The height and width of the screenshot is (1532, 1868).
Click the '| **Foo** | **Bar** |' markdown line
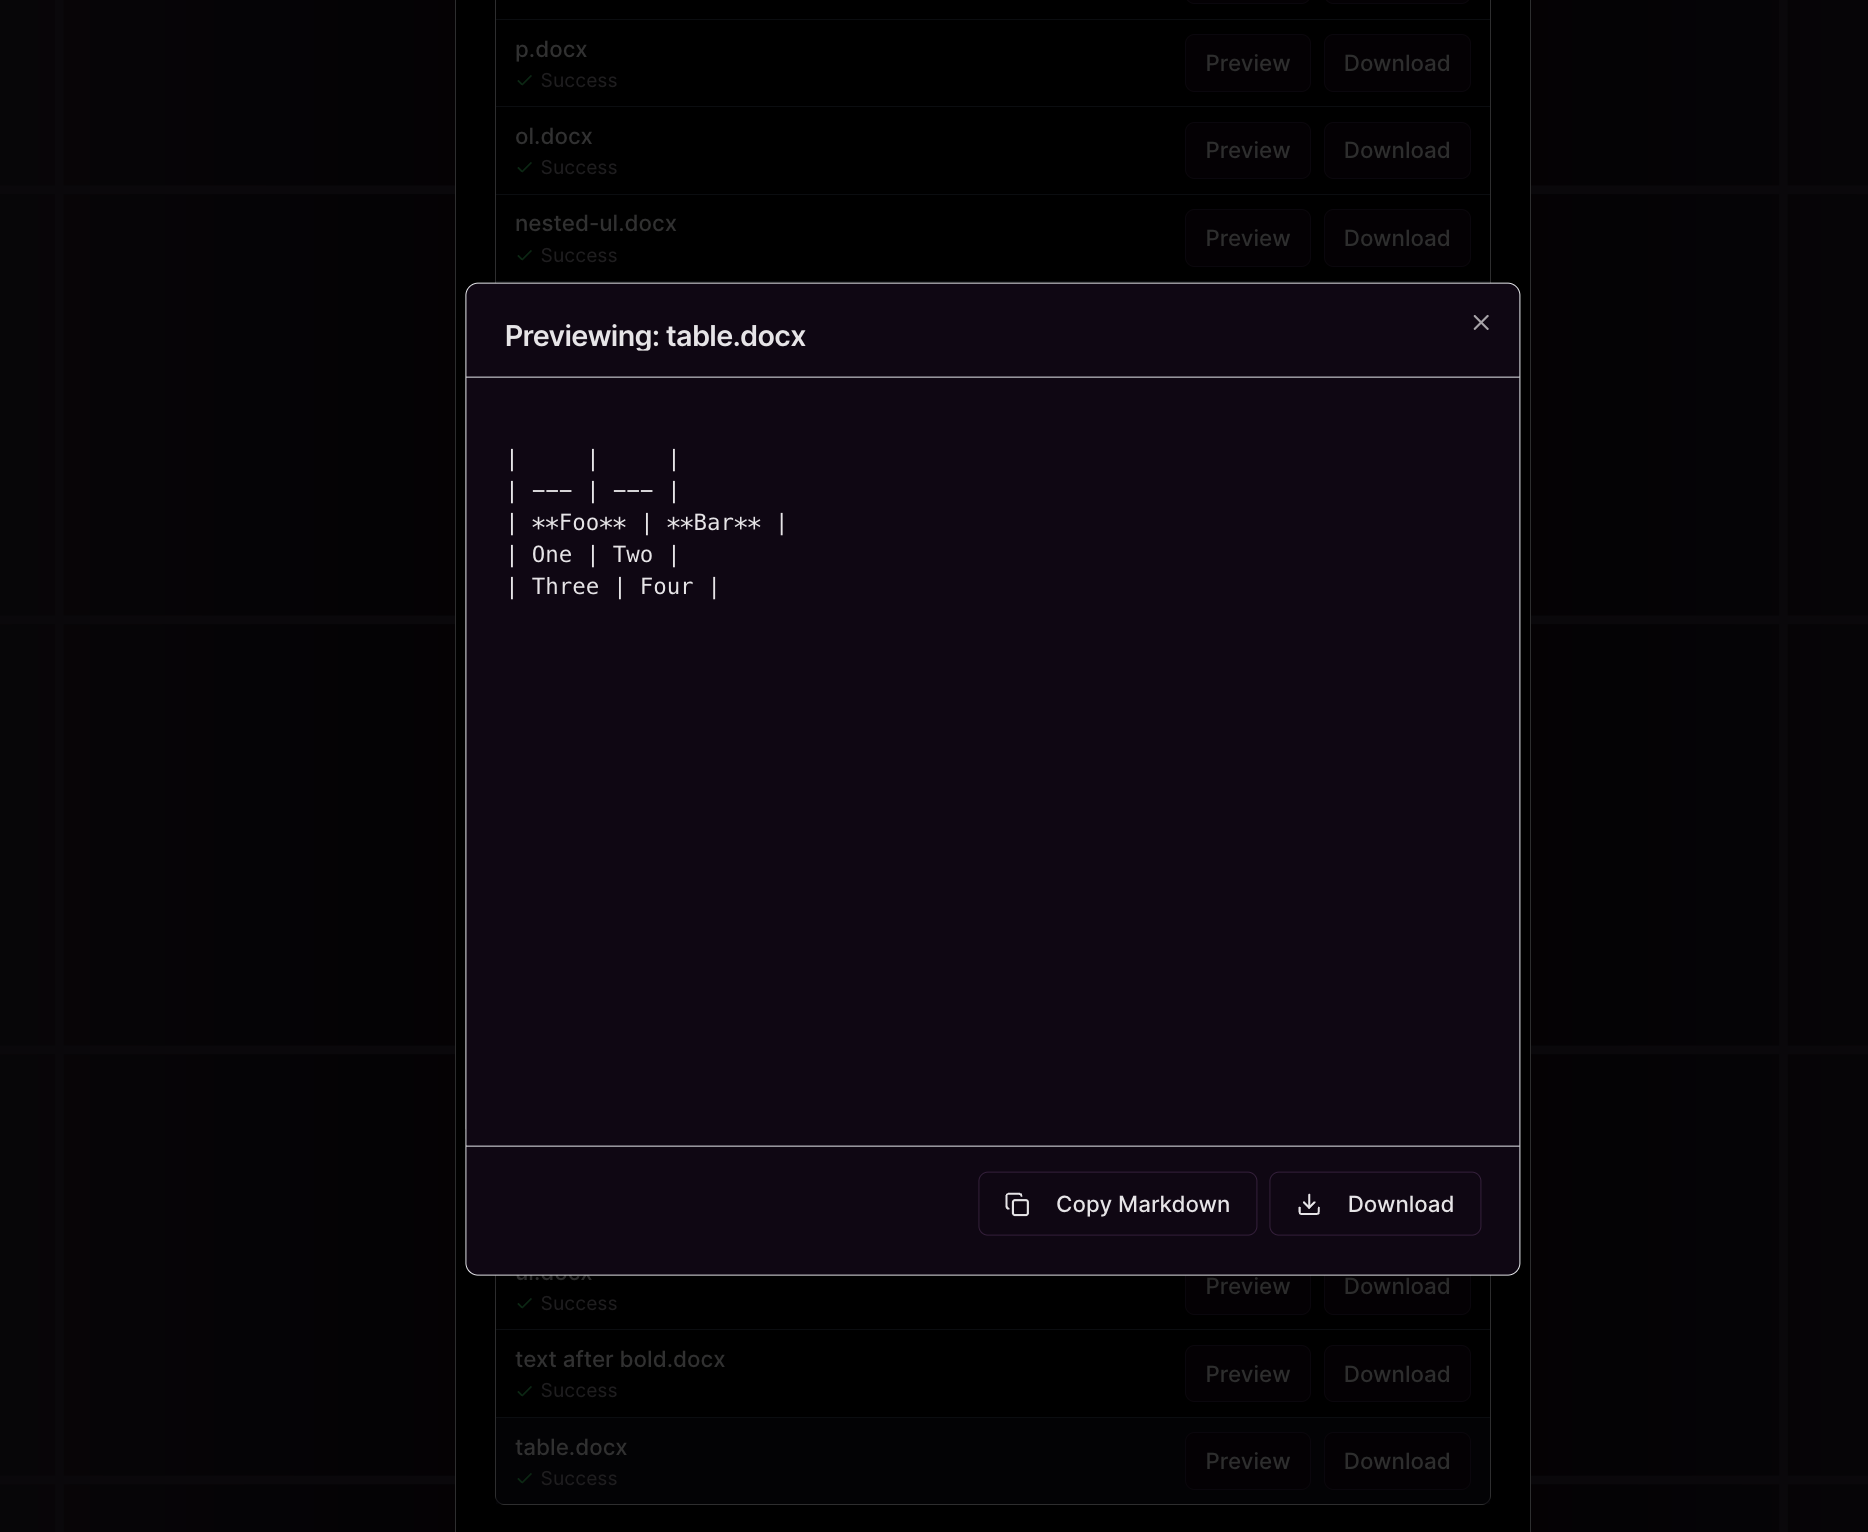tap(647, 523)
